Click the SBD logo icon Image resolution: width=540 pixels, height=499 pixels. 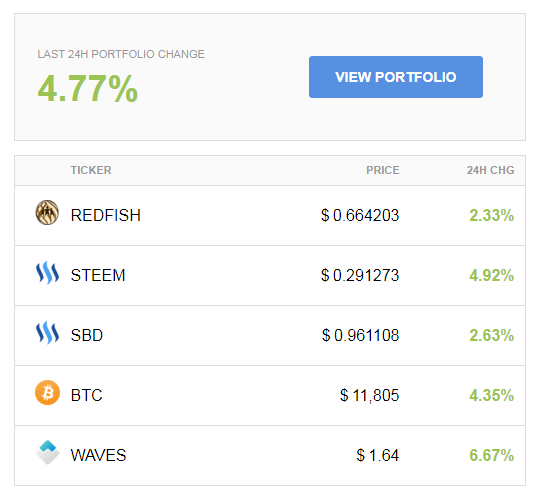(48, 333)
